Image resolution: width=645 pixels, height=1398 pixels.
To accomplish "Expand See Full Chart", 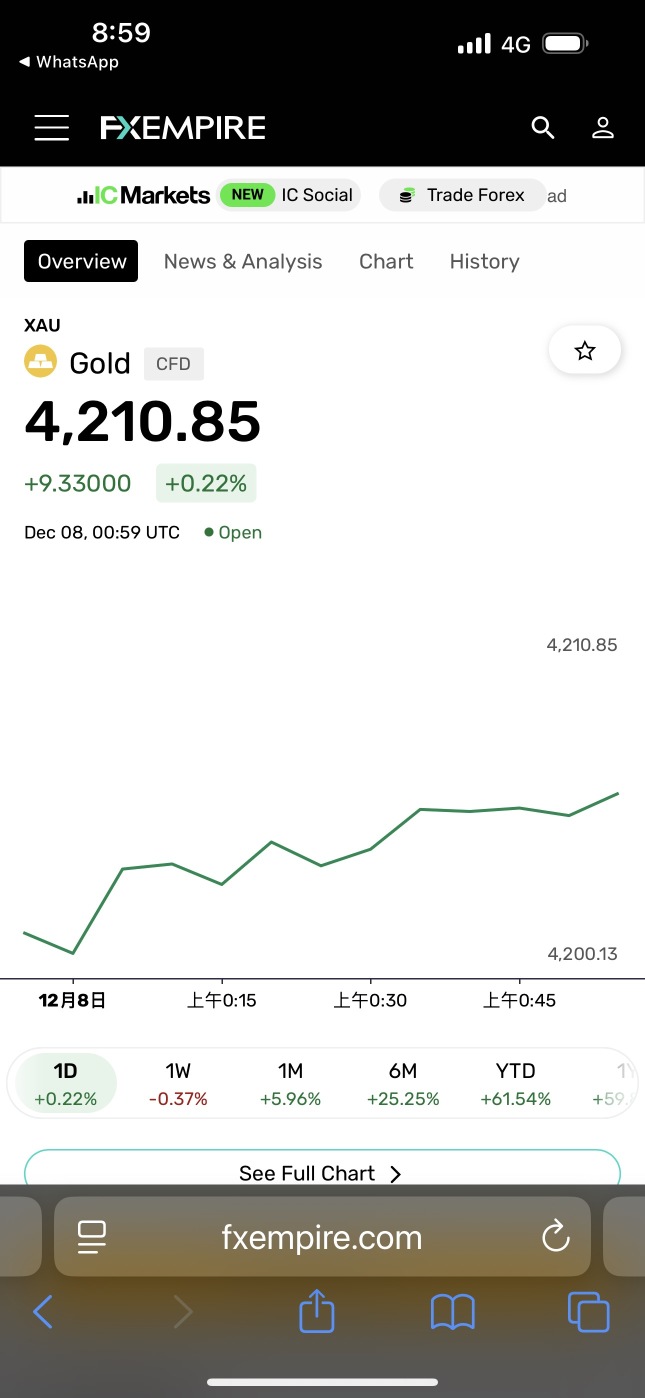I will coord(322,1172).
